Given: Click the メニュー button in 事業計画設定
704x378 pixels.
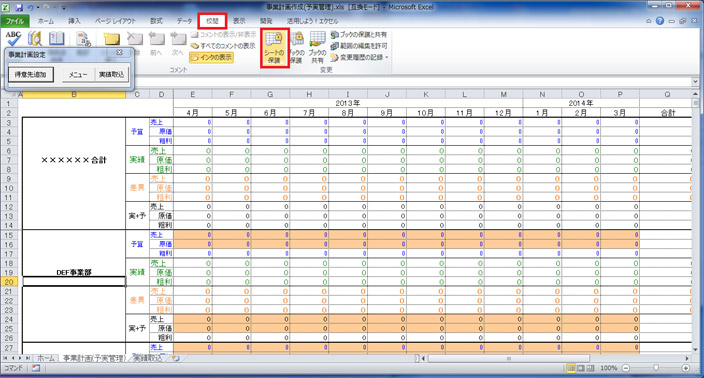Looking at the screenshot, I should tap(78, 75).
